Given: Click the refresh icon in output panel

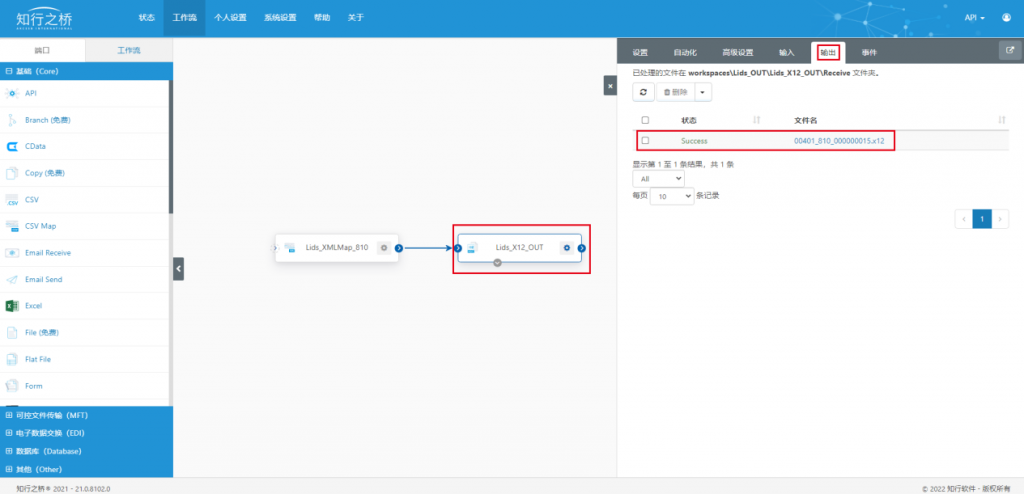Looking at the screenshot, I should point(643,92).
